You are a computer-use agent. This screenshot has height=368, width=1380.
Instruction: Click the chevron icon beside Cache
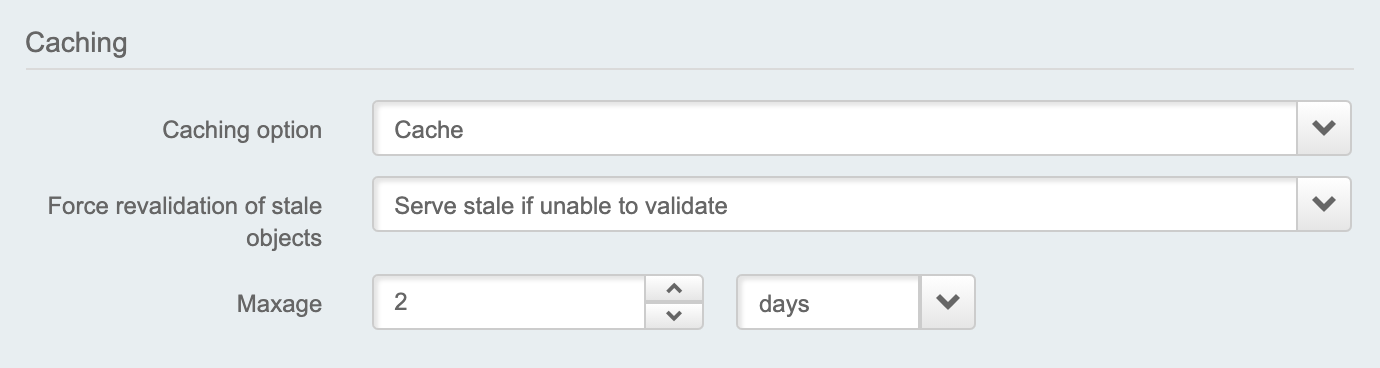tap(1324, 128)
